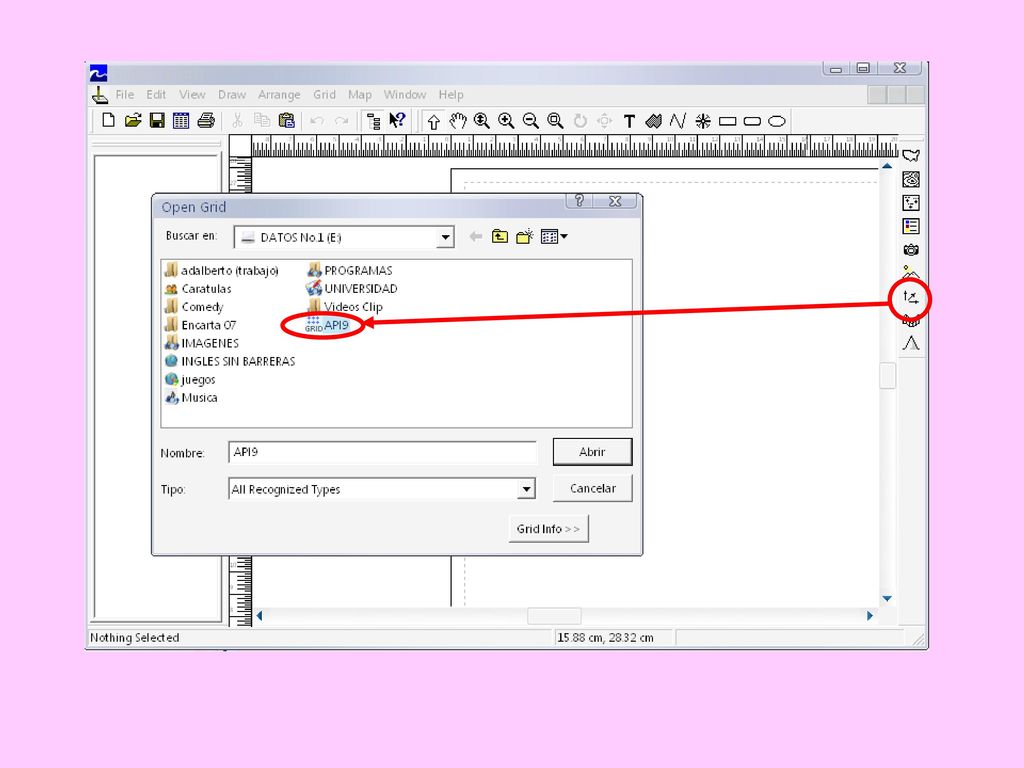Open the Draw menu
Viewport: 1024px width, 768px height.
[232, 95]
